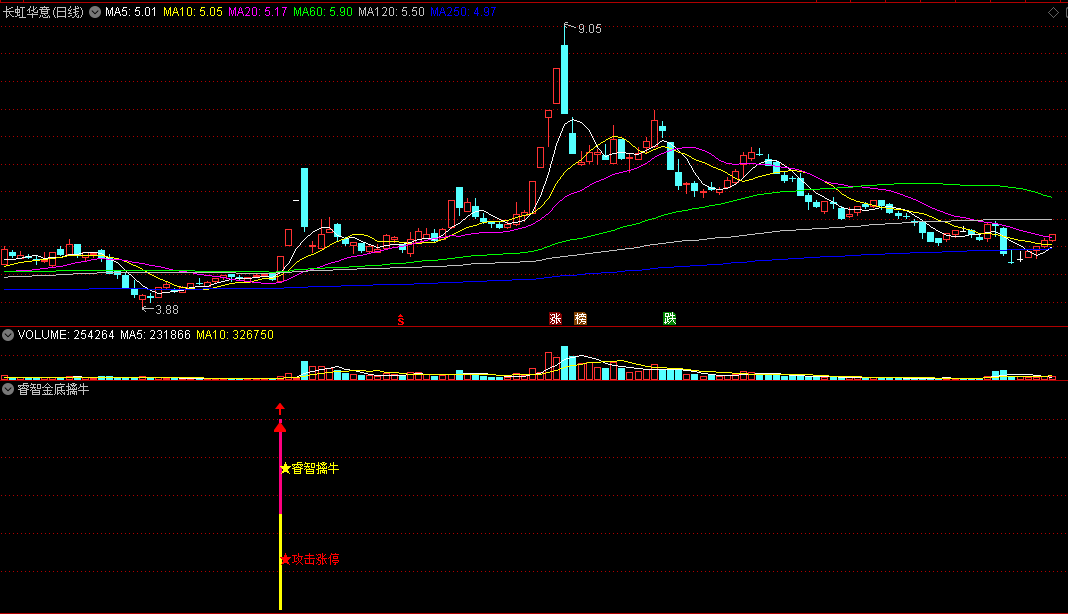This screenshot has height=614, width=1068.
Task: Expand the 睿智金底擒牛 indicator dropdown arrow
Action: [x=8, y=389]
